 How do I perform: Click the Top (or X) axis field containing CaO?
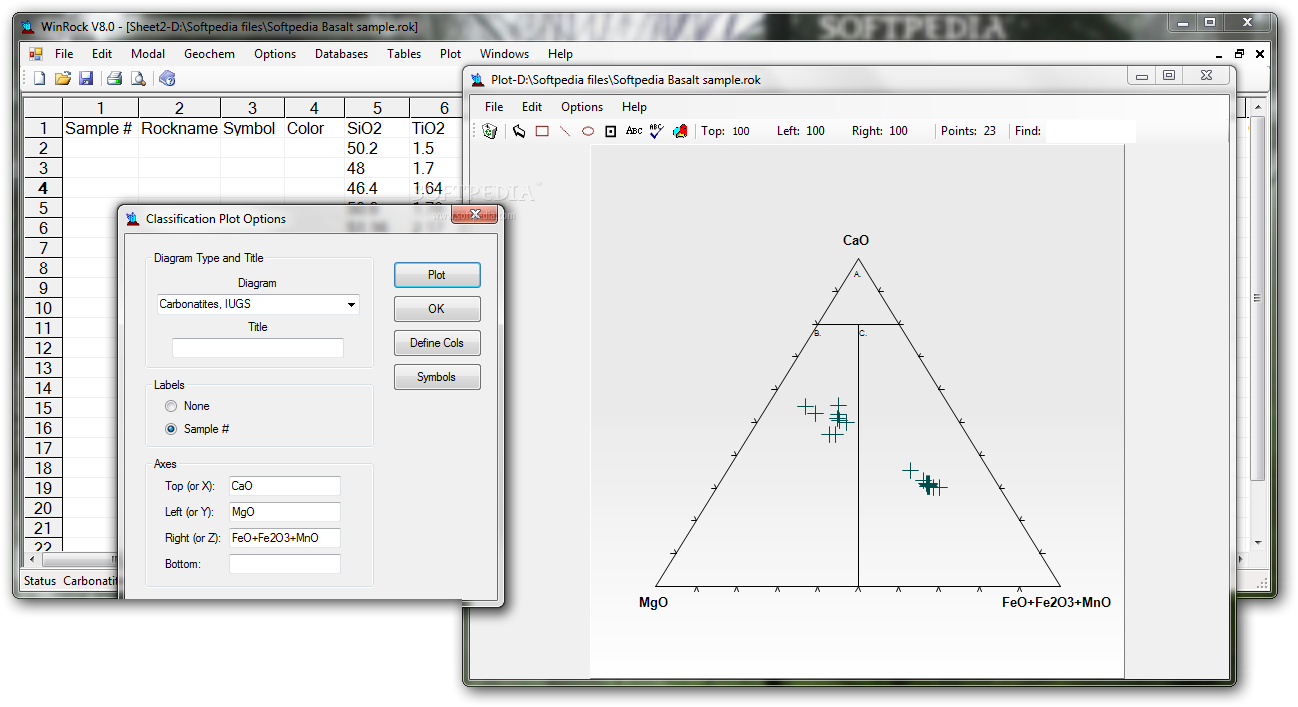[285, 486]
